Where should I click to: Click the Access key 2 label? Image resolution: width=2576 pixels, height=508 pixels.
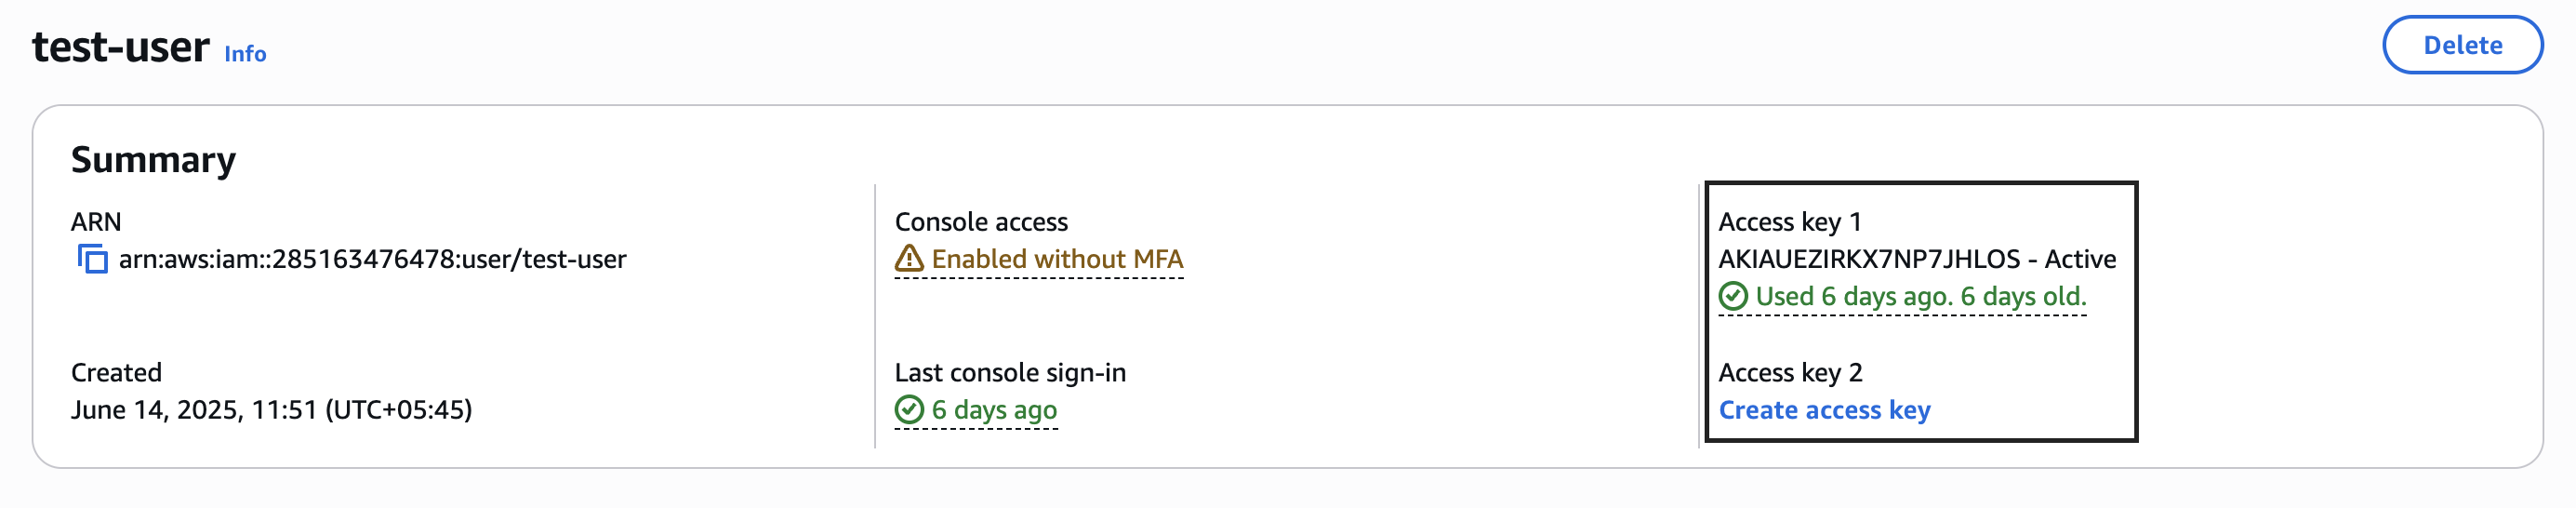click(x=1790, y=373)
